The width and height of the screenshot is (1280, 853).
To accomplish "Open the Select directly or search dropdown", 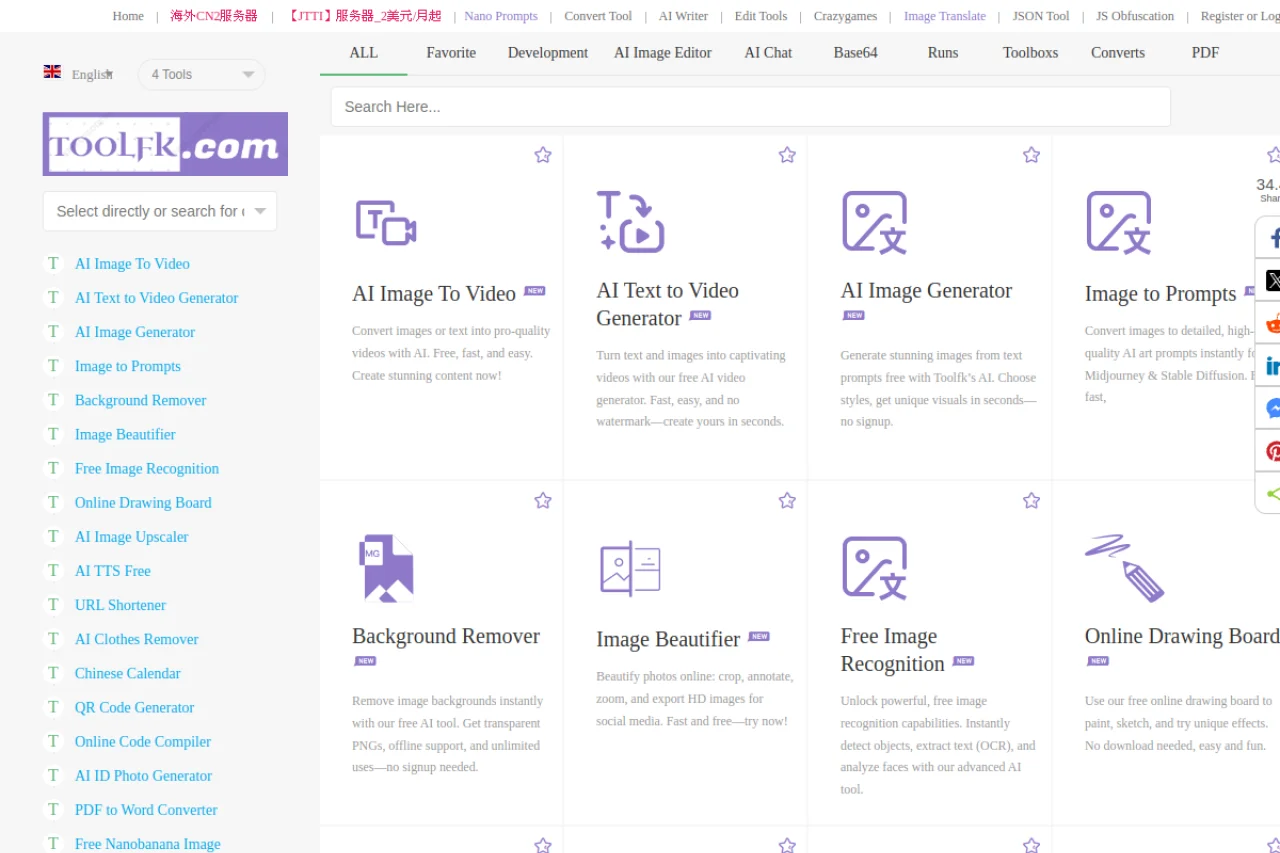I will pyautogui.click(x=160, y=211).
